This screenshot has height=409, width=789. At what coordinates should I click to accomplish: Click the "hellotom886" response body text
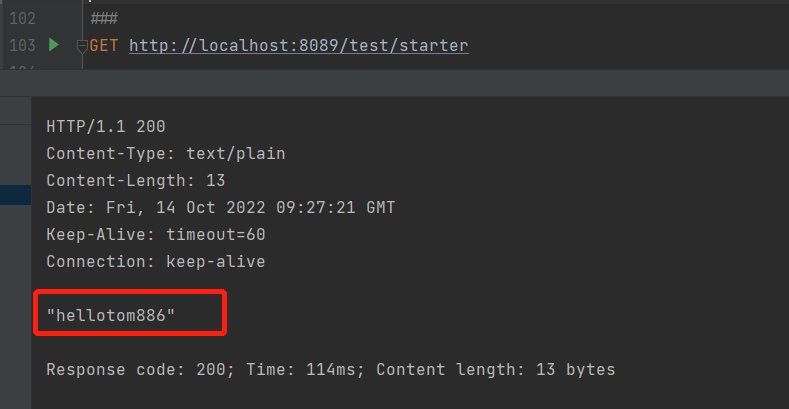coord(111,315)
